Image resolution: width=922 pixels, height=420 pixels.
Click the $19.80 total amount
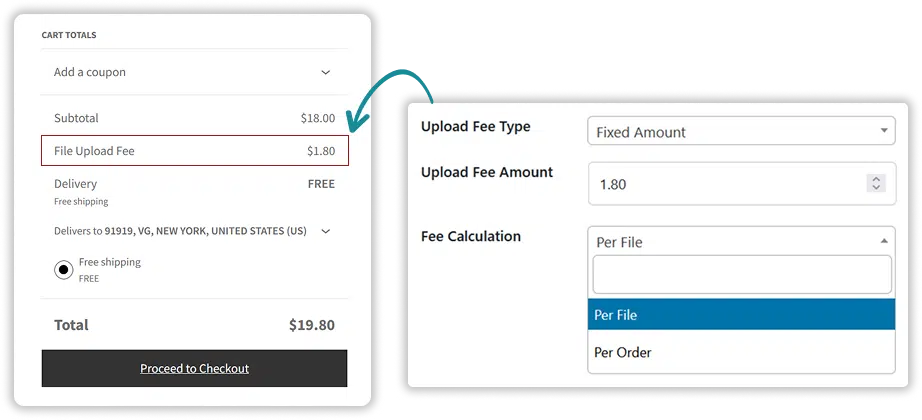(x=311, y=325)
